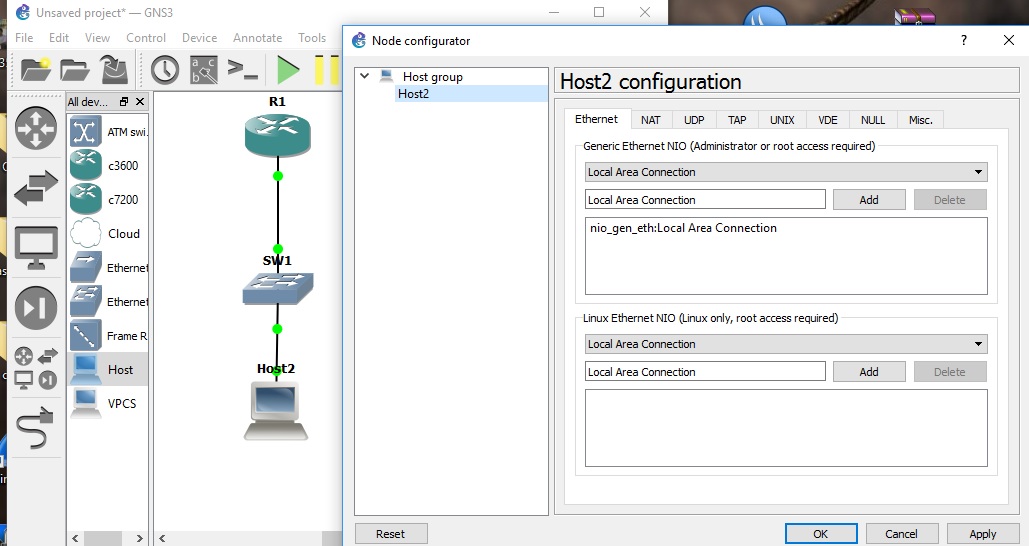The height and width of the screenshot is (546, 1029).
Task: Click Generic Ethernet NIO name field
Action: click(705, 200)
